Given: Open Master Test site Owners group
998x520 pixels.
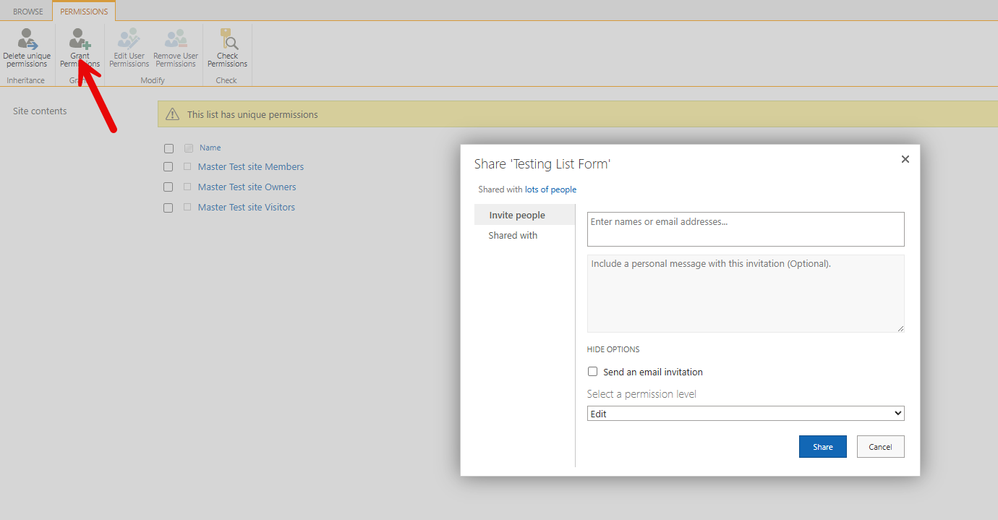Looking at the screenshot, I should pos(247,187).
